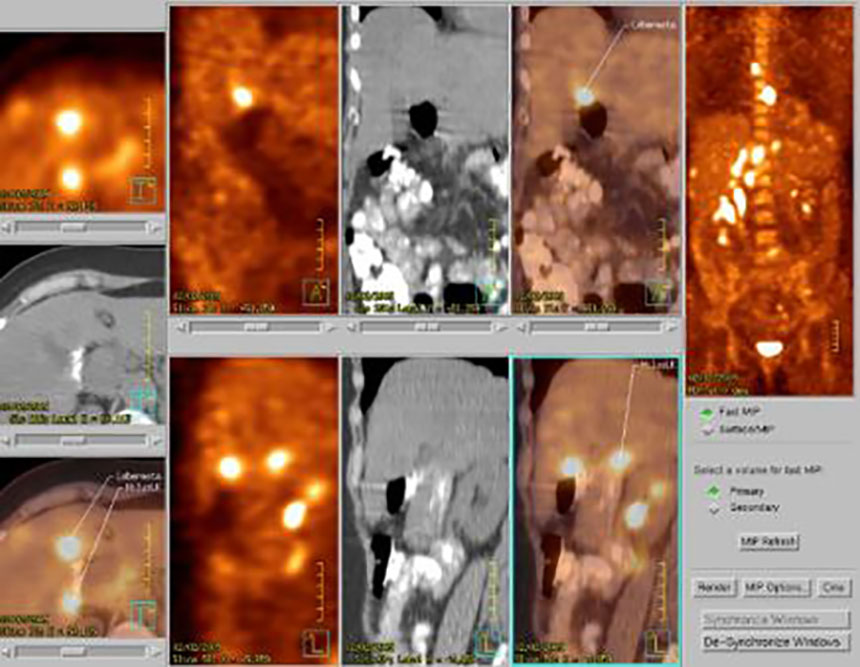Step coronal PET slice forward with right arrow
Screen dimensions: 860x667
pos(329,327)
